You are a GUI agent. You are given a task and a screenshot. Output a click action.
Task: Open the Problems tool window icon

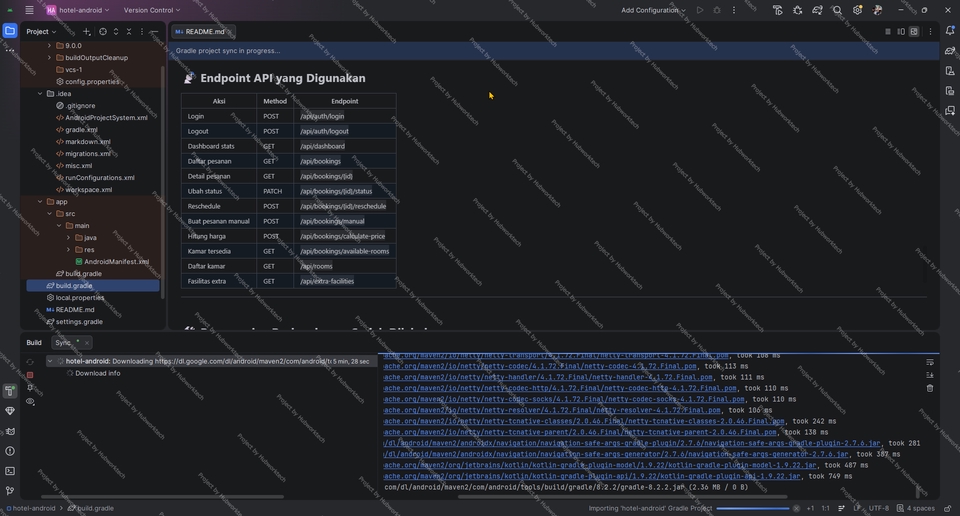click(x=10, y=451)
